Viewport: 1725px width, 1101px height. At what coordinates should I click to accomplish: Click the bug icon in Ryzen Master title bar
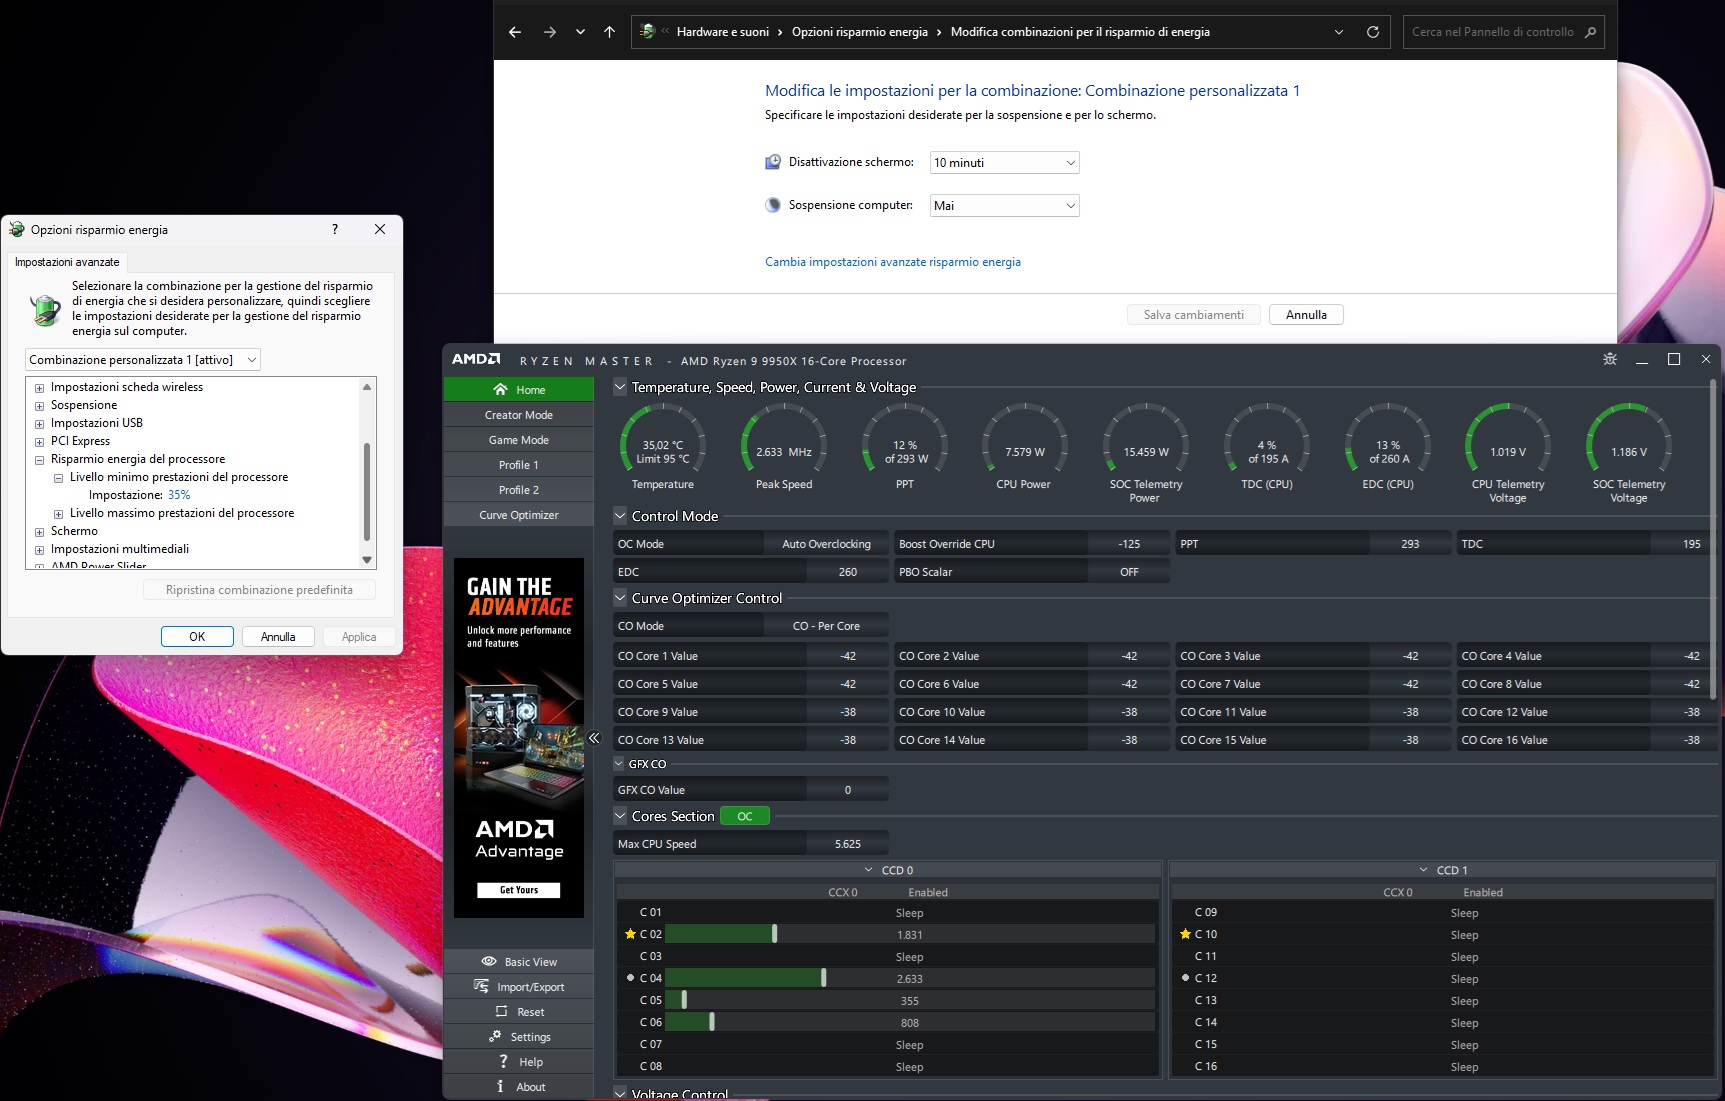coord(1610,359)
